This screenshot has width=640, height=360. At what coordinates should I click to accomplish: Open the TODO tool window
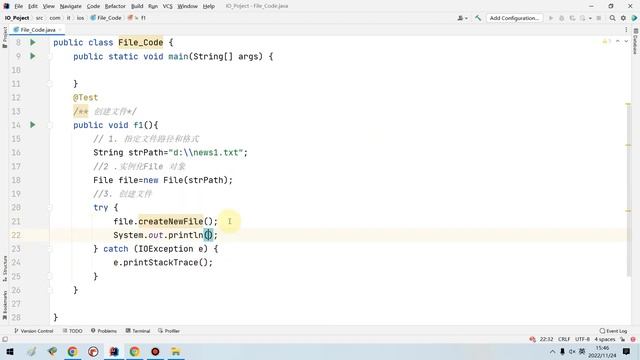click(x=73, y=331)
